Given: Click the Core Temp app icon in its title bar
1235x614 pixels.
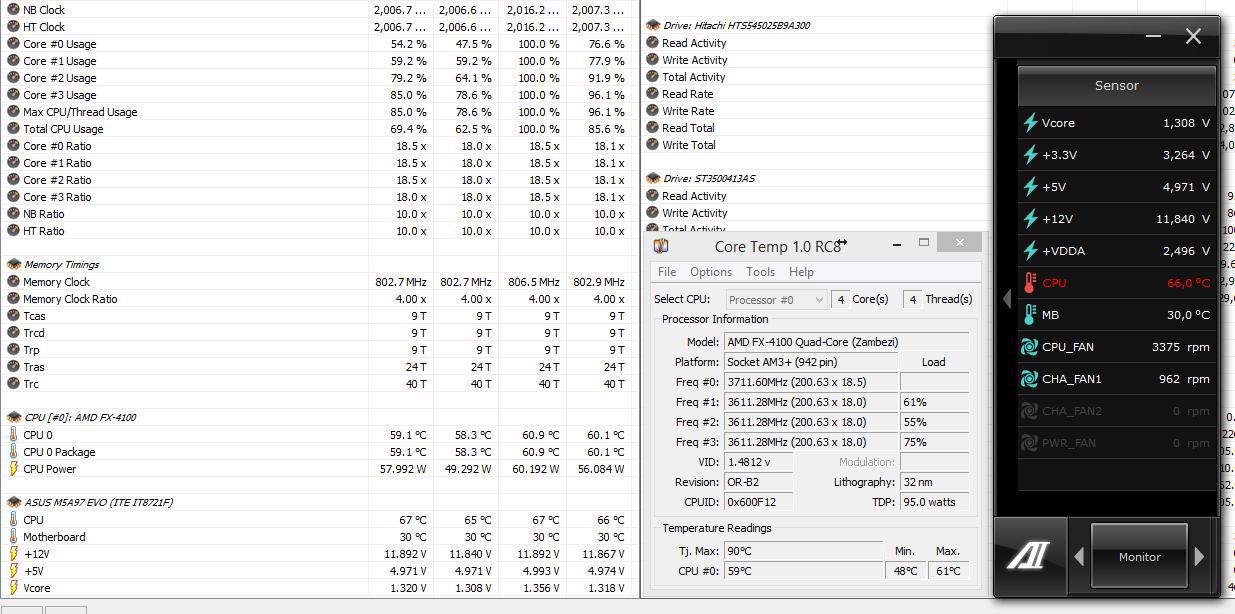Looking at the screenshot, I should pyautogui.click(x=660, y=245).
